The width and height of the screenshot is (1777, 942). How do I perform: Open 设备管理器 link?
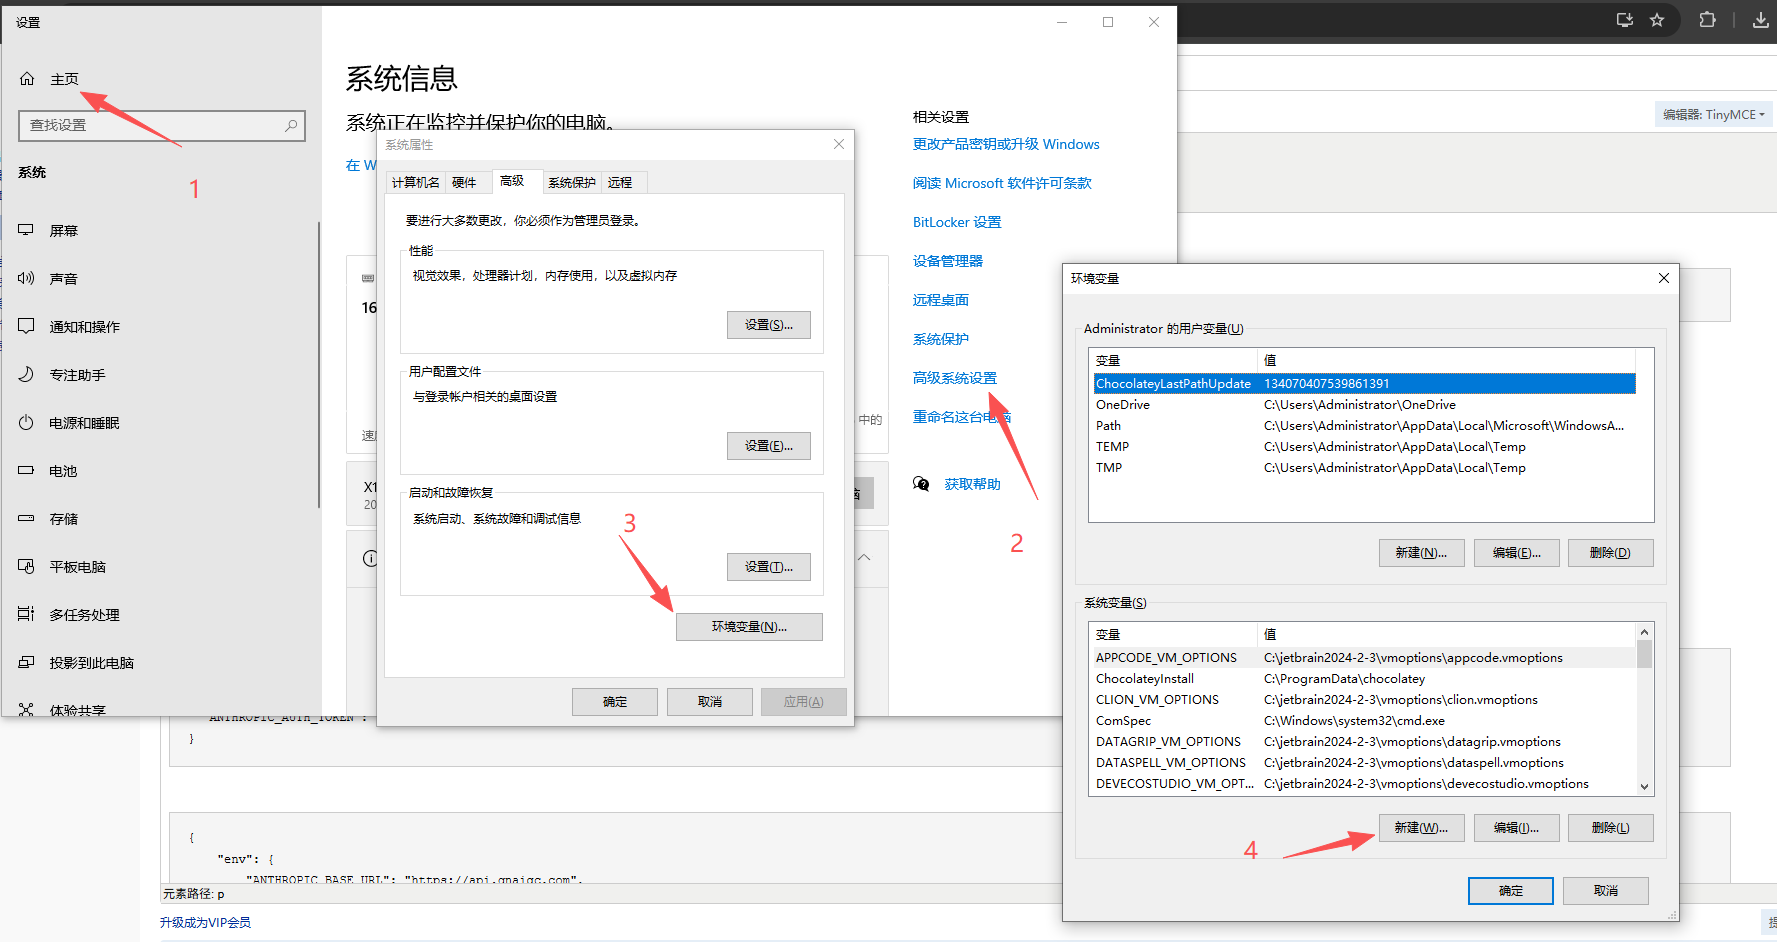[948, 261]
